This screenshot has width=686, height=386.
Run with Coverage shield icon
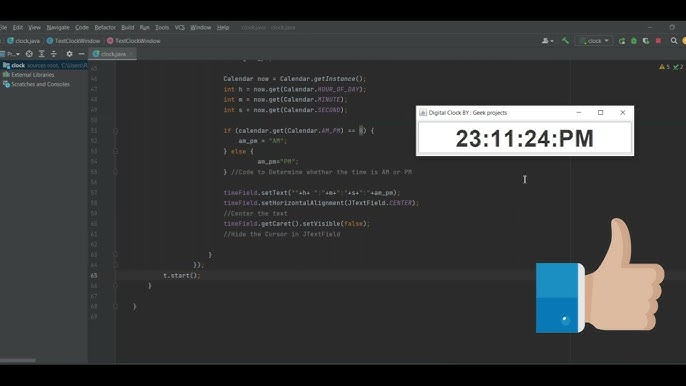(x=646, y=41)
